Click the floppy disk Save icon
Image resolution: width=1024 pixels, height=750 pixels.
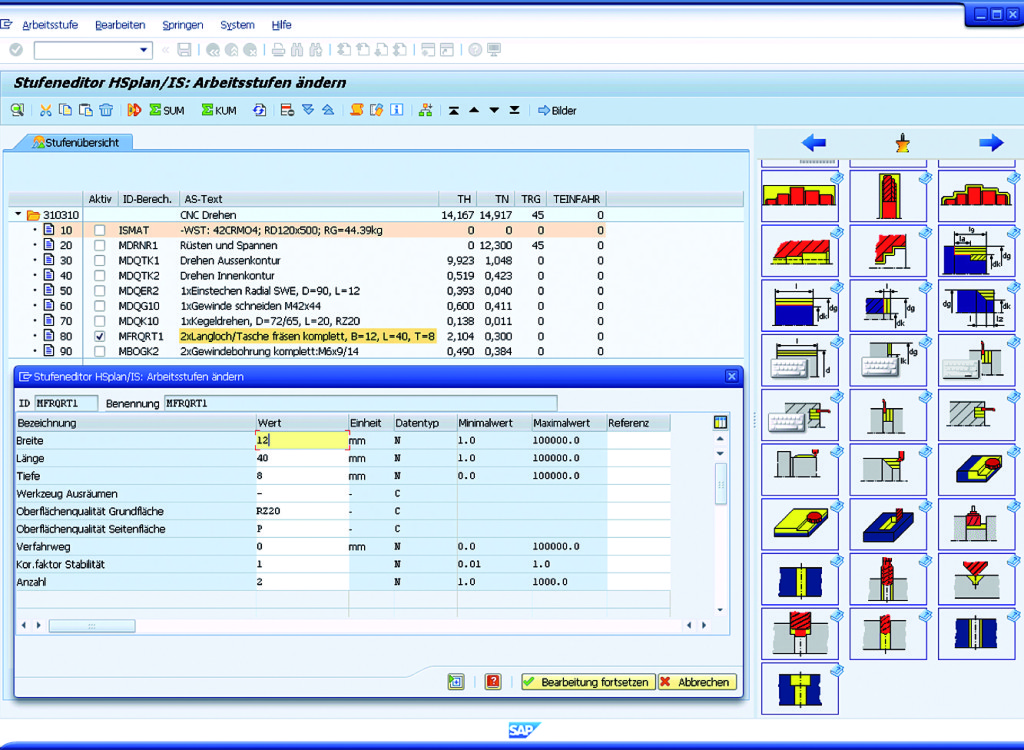coord(184,50)
